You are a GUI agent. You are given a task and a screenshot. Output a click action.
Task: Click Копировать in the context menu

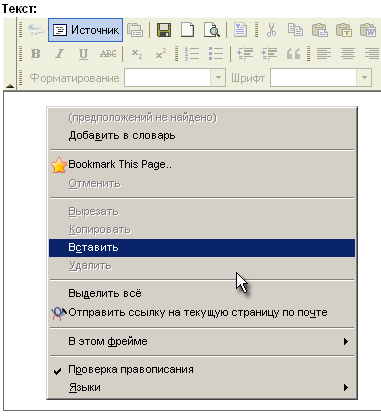tap(202, 230)
